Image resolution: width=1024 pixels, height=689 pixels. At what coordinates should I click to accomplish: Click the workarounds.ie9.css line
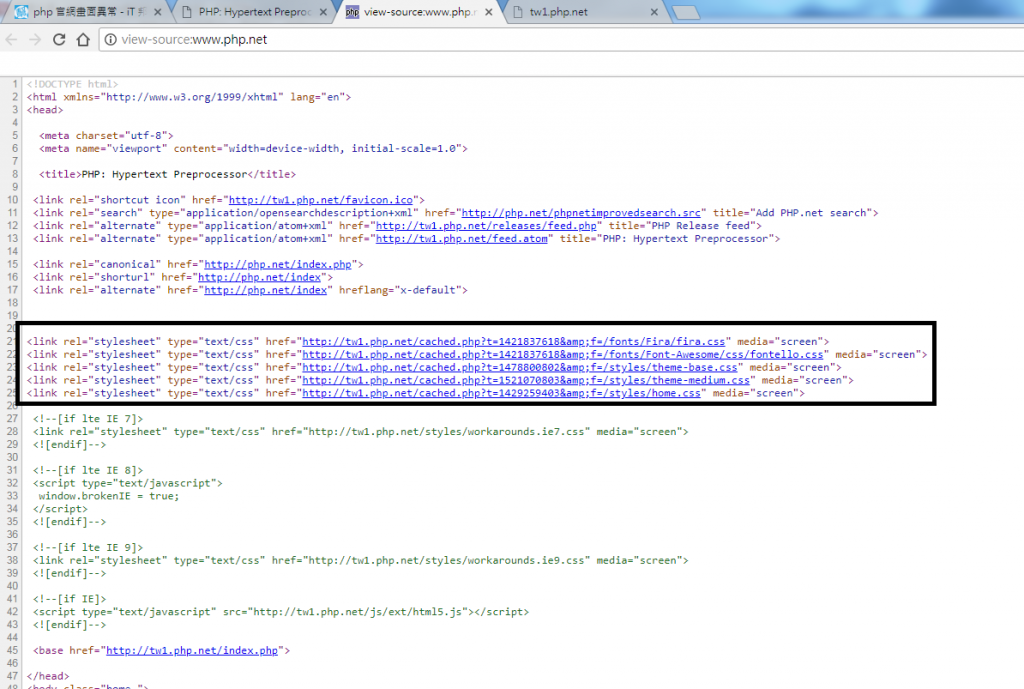coord(360,560)
